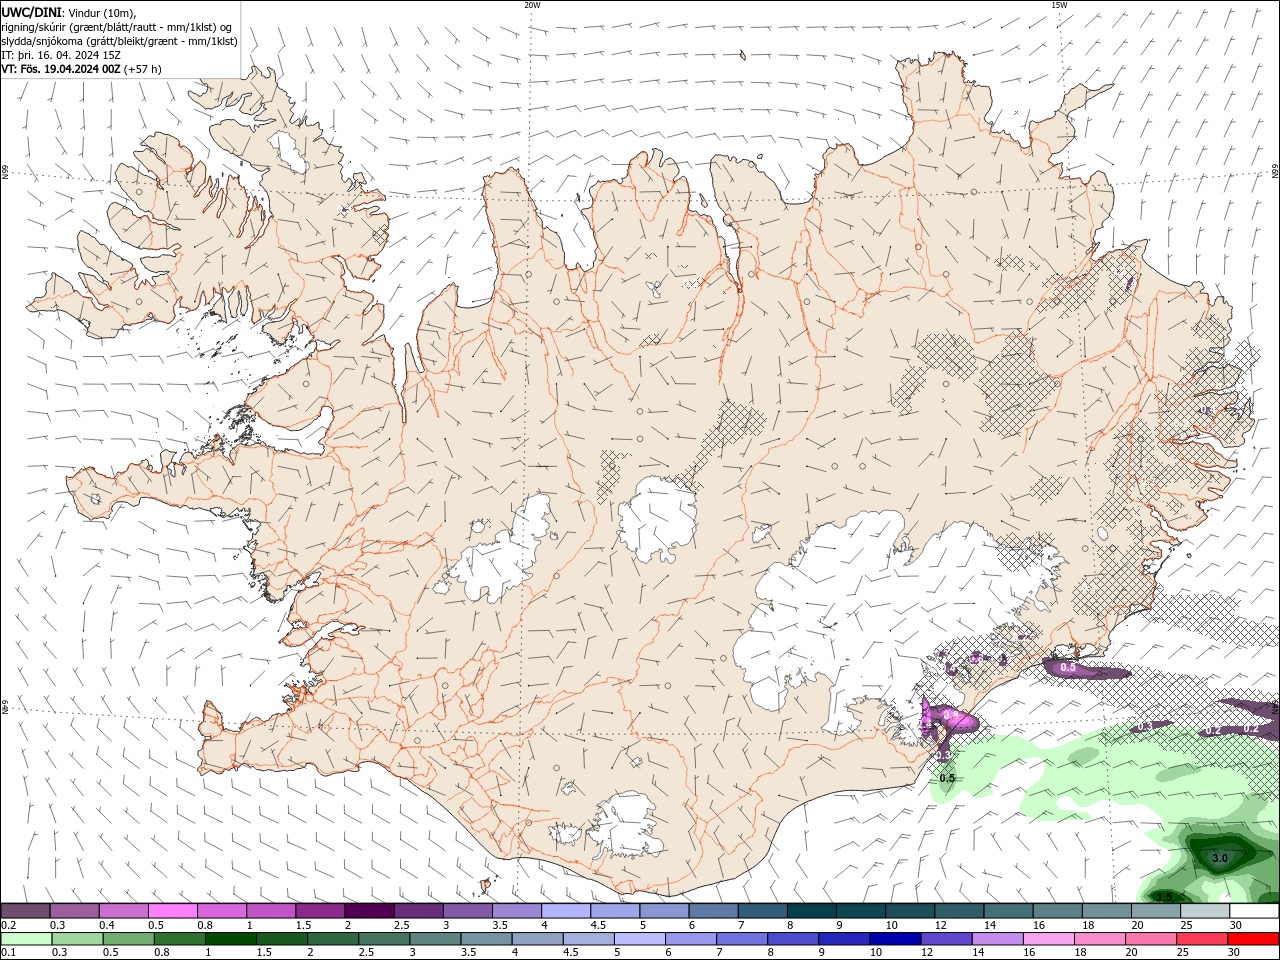Select dark purple snow swatch between 2 and 2.5

point(369,911)
